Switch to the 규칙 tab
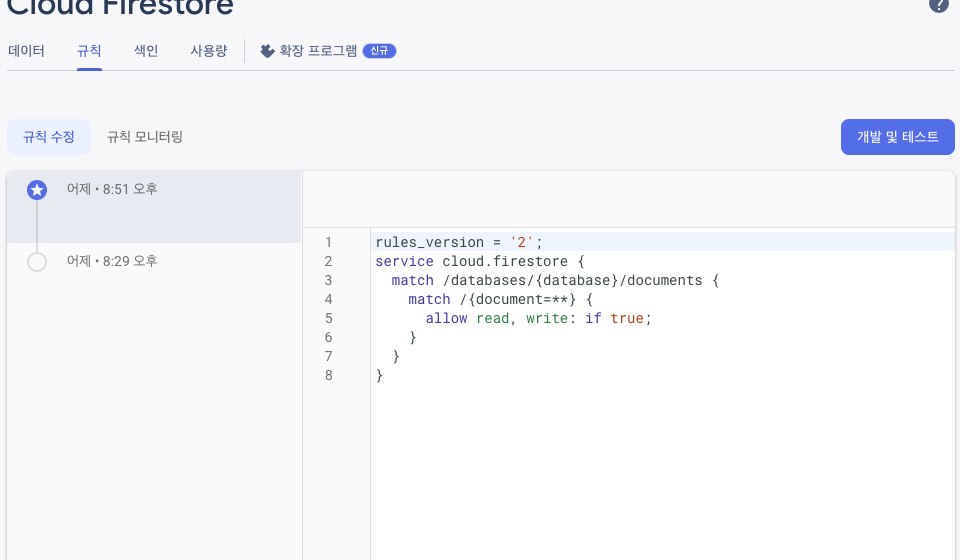Screen dimensions: 960x560 89,51
